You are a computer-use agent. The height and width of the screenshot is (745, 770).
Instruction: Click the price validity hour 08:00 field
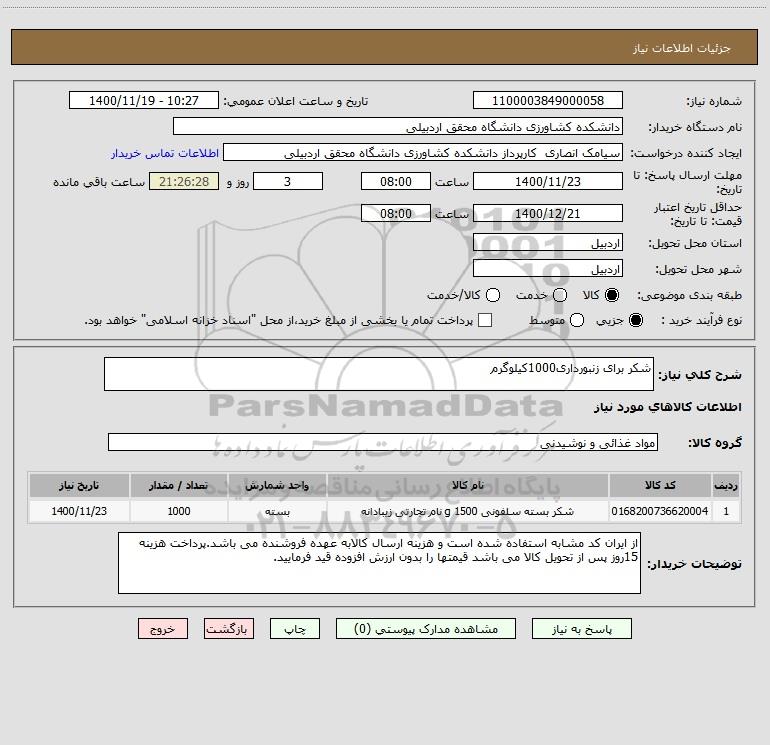click(x=396, y=213)
